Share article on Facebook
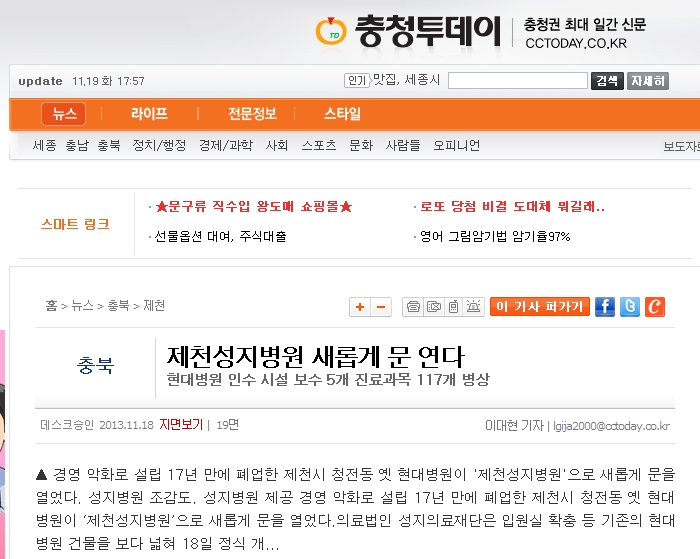The width and height of the screenshot is (700, 559). point(605,307)
